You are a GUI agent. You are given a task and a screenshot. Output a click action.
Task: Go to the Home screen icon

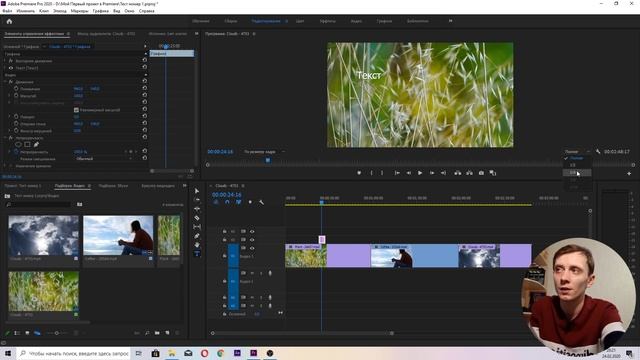[x=9, y=21]
